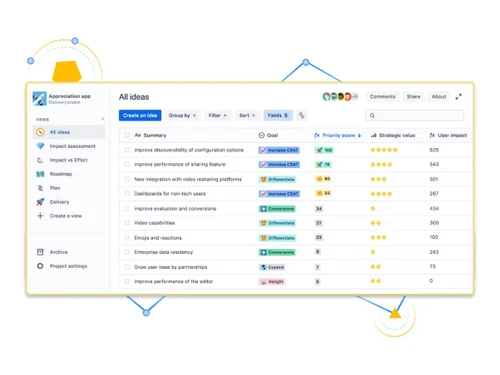The height and width of the screenshot is (375, 500).
Task: Click the Summary column header
Action: pos(150,135)
